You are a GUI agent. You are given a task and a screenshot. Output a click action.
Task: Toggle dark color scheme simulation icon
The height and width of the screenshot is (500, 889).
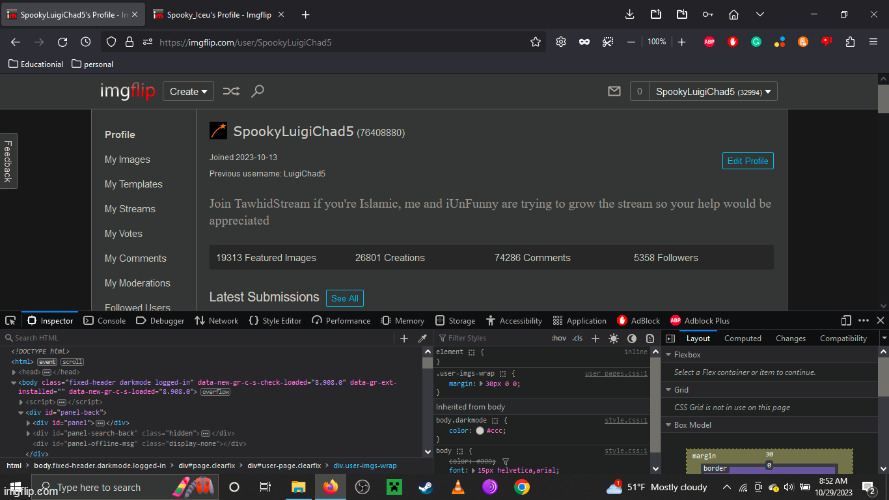[x=632, y=338]
